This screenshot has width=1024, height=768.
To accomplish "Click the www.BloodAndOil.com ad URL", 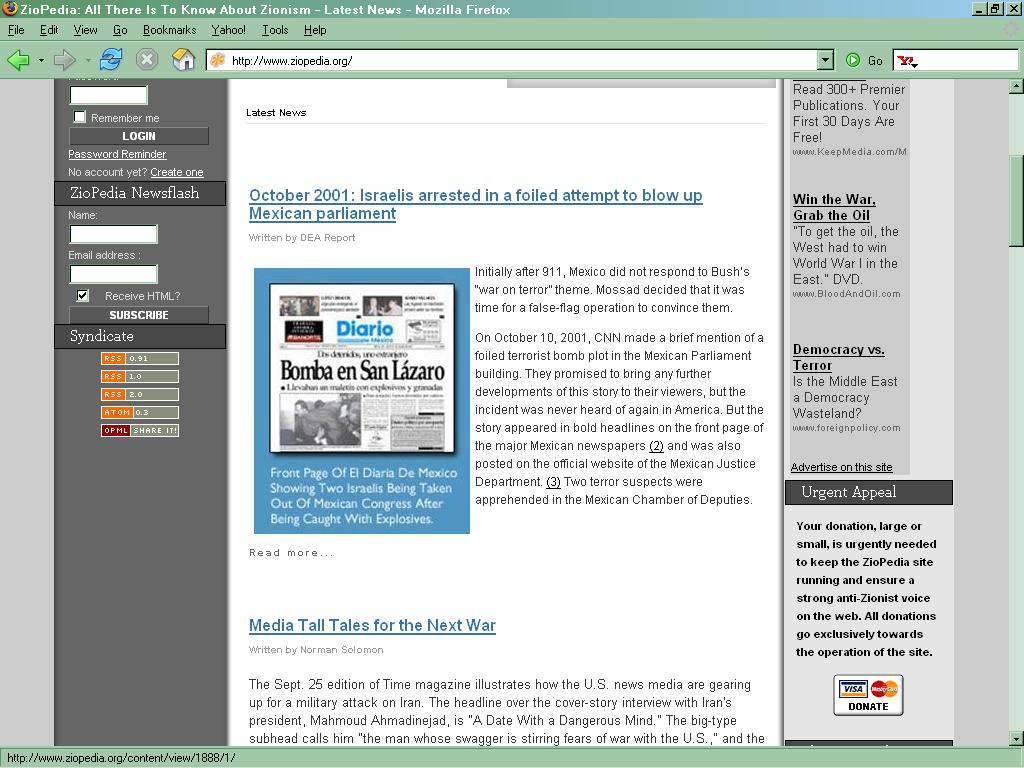I will point(846,294).
